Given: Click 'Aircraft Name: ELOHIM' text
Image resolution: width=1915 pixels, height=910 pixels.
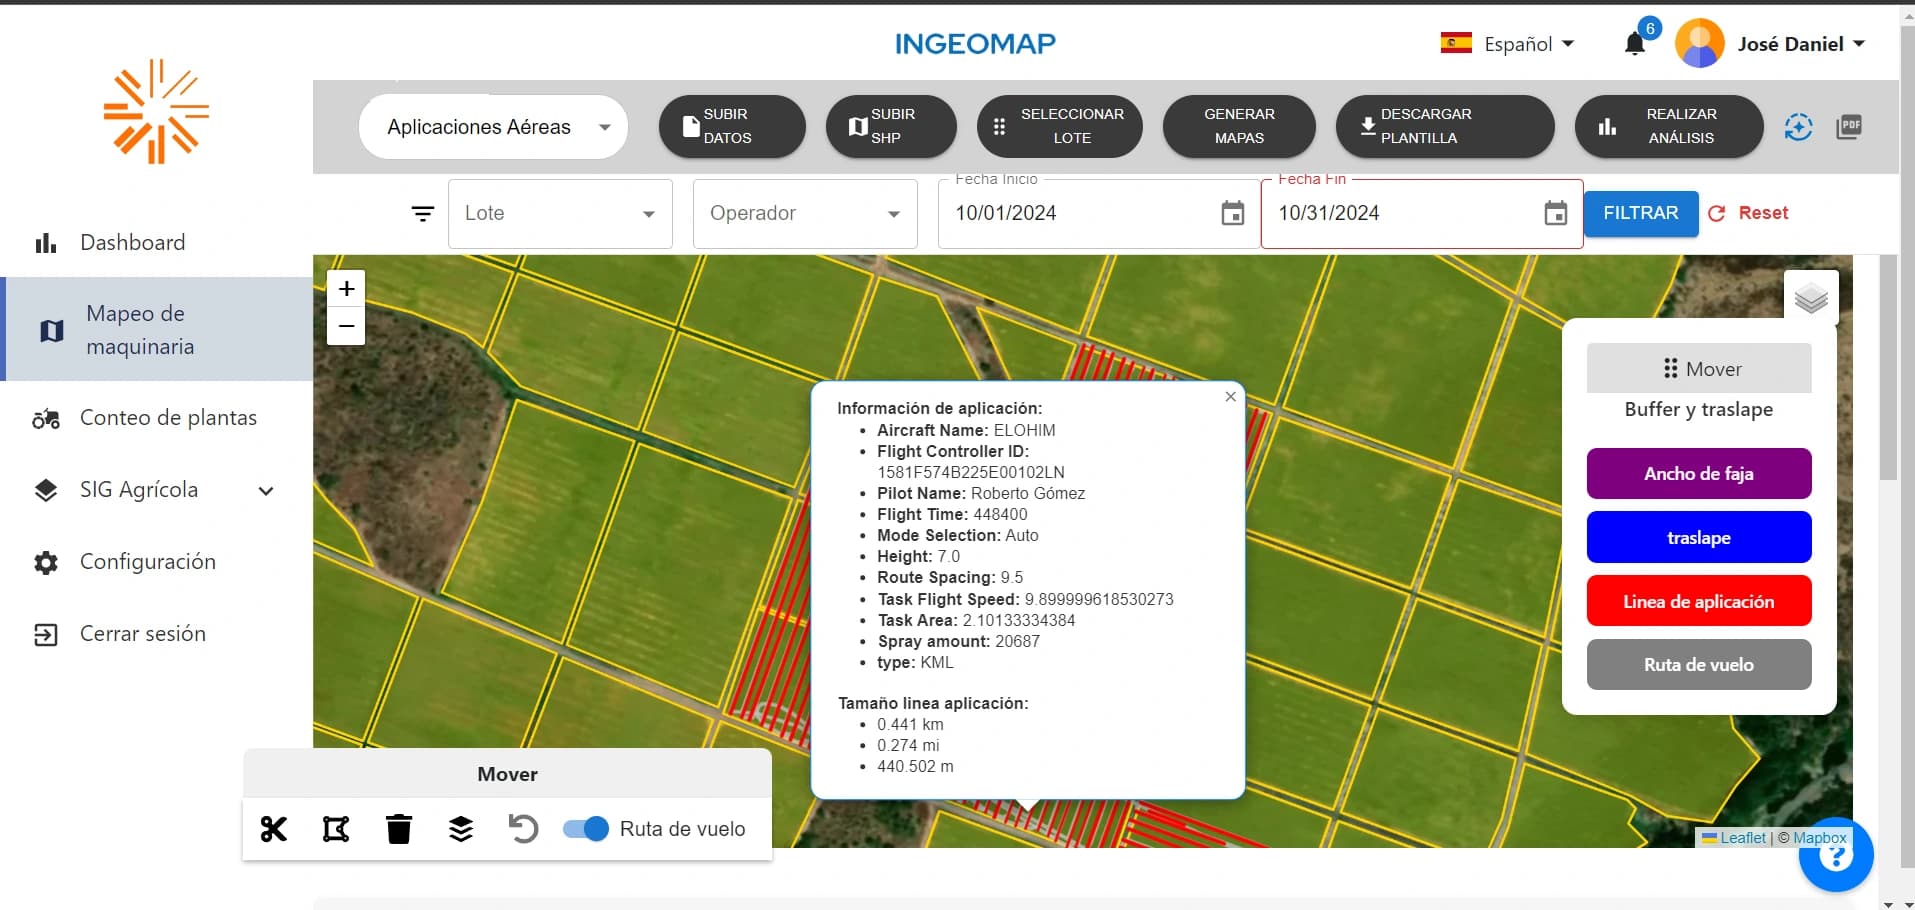Looking at the screenshot, I should coord(966,431).
